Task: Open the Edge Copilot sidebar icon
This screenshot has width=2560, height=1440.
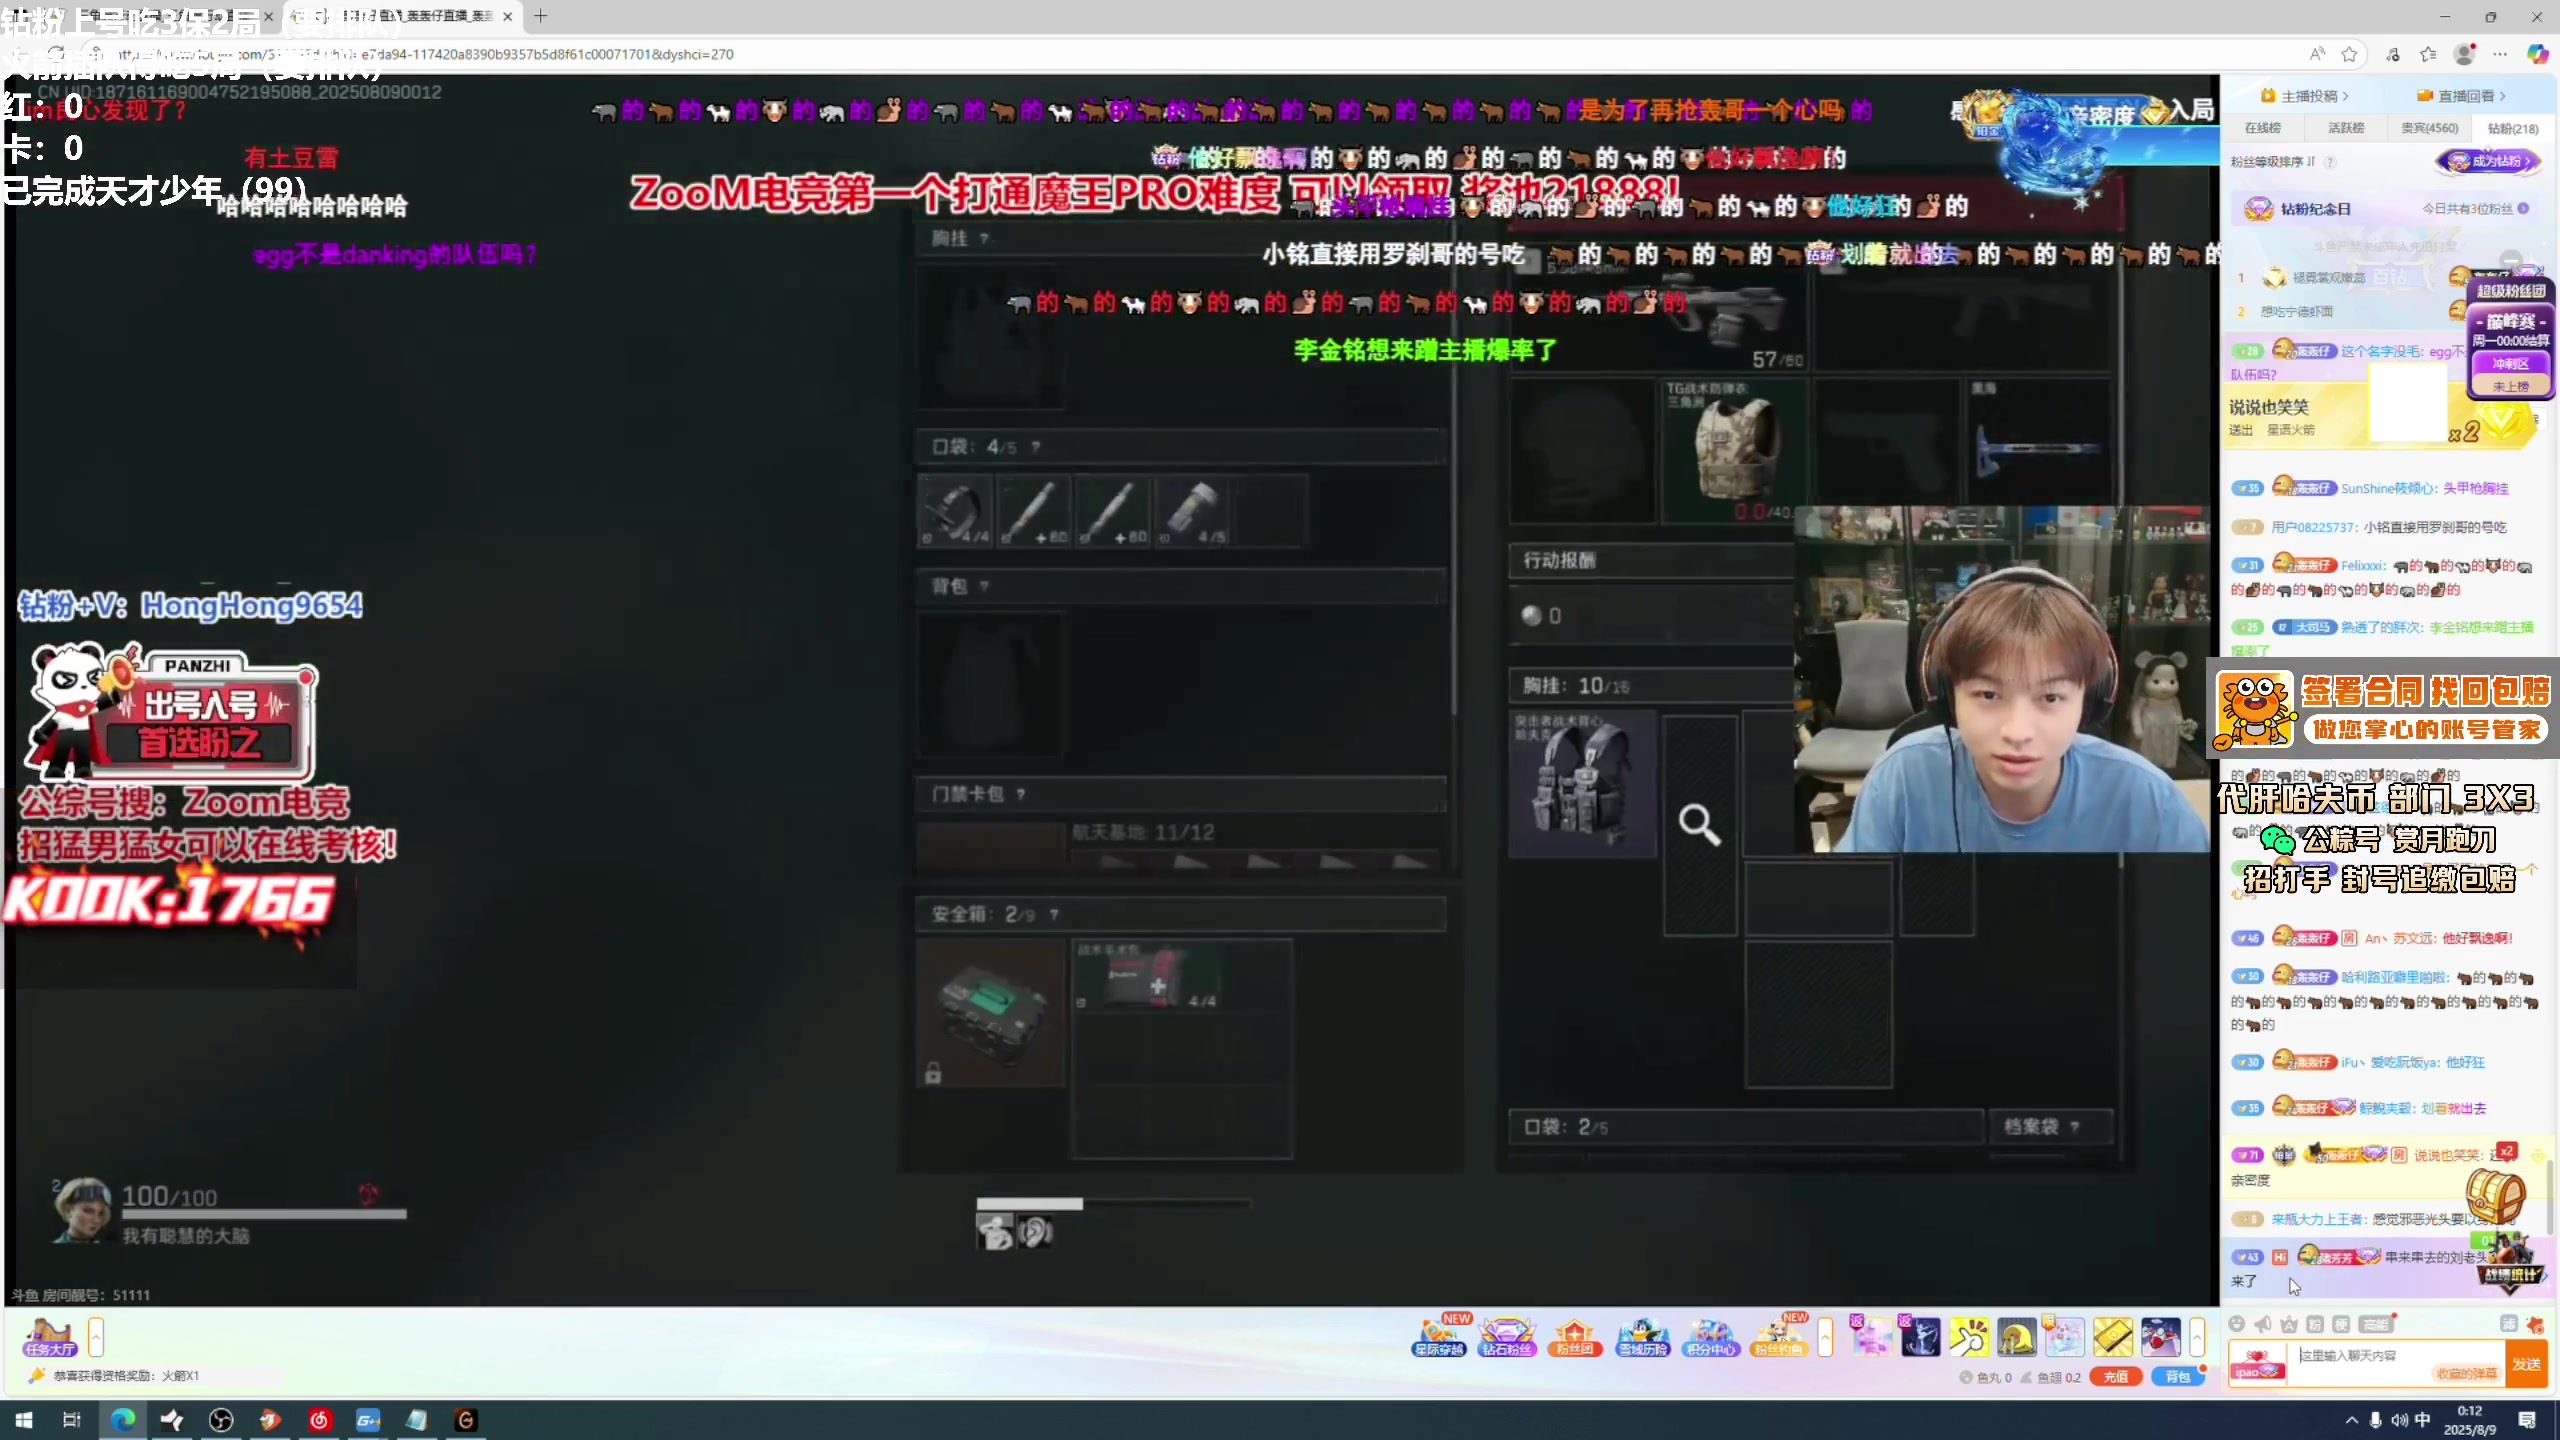Action: [x=2537, y=54]
